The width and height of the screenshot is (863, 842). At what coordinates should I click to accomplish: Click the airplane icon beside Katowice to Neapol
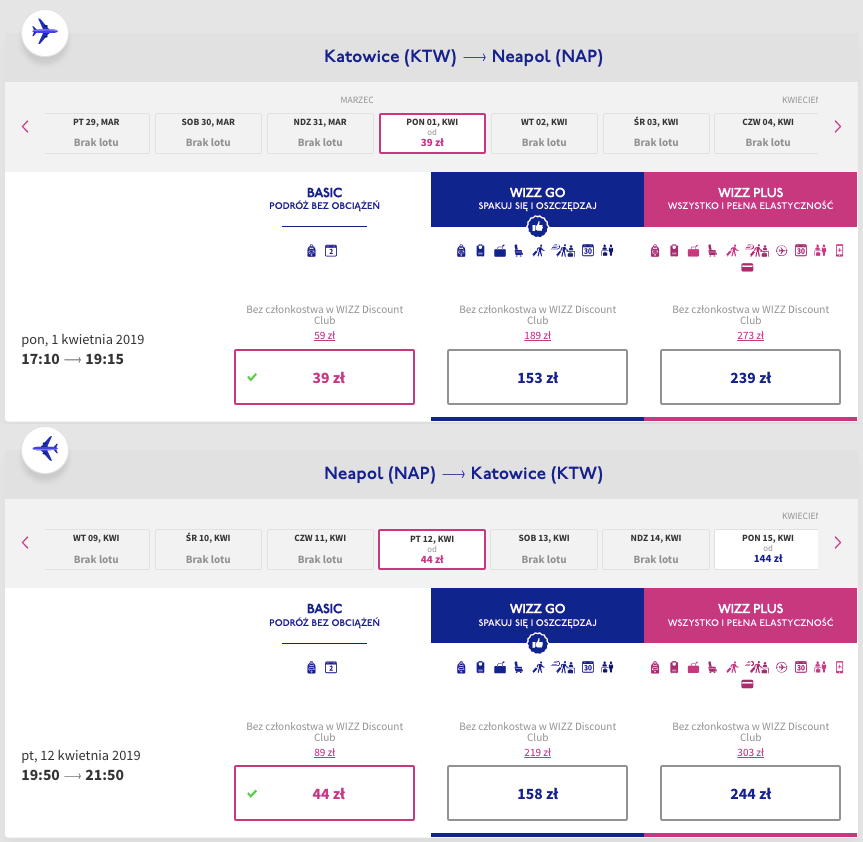[45, 32]
